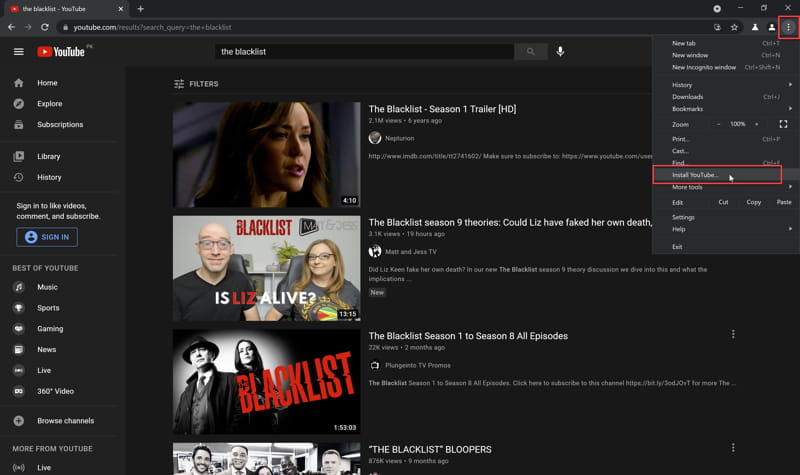
Task: Open the search FILTERS panel
Action: (196, 84)
